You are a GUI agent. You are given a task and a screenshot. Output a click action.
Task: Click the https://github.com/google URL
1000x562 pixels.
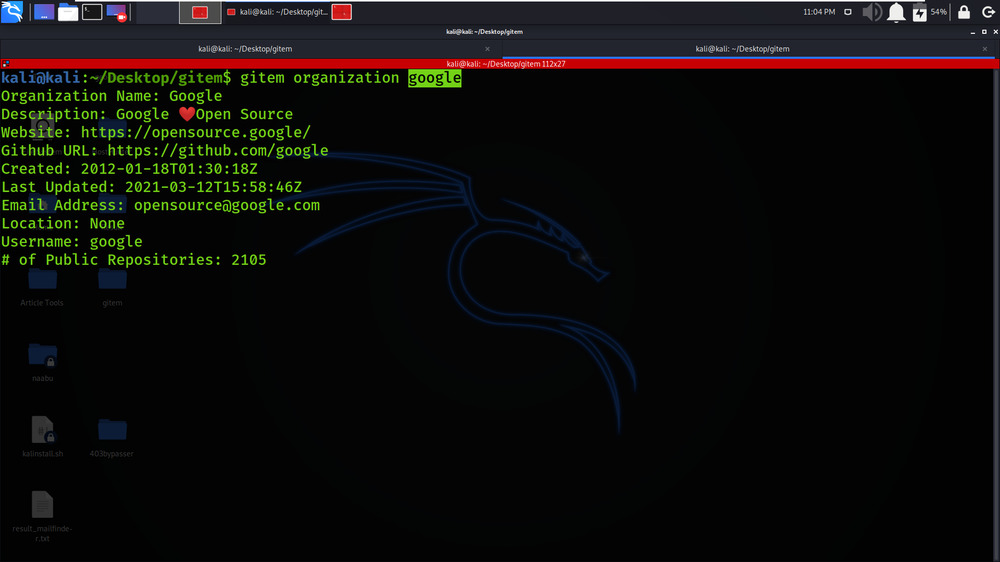tap(217, 151)
